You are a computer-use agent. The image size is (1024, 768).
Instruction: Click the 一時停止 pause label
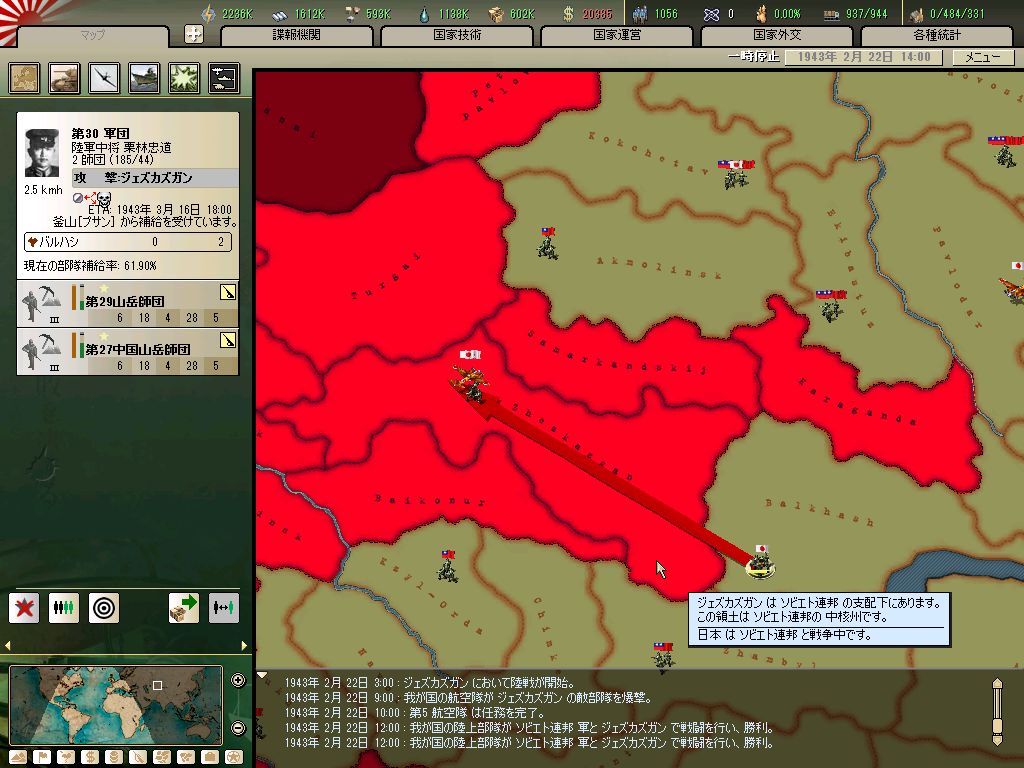[x=754, y=57]
